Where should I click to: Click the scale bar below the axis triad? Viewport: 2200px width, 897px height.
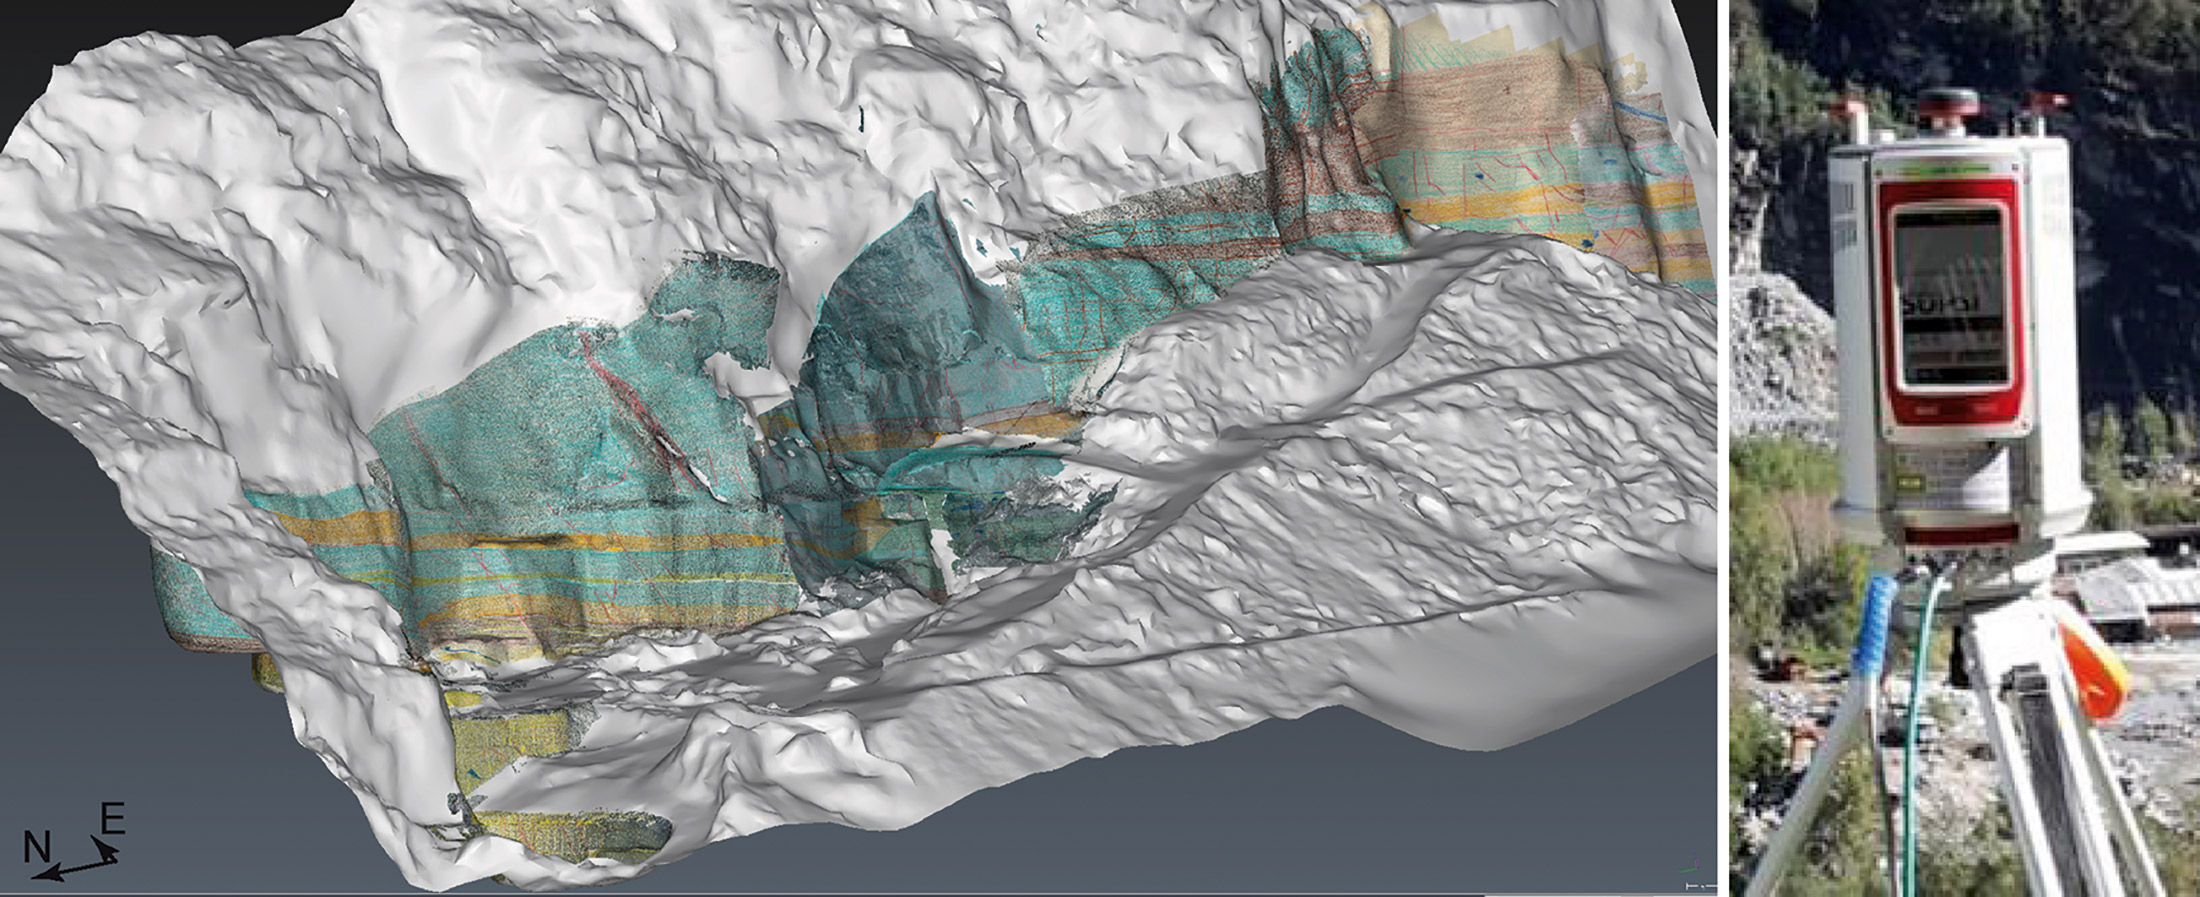1701,886
